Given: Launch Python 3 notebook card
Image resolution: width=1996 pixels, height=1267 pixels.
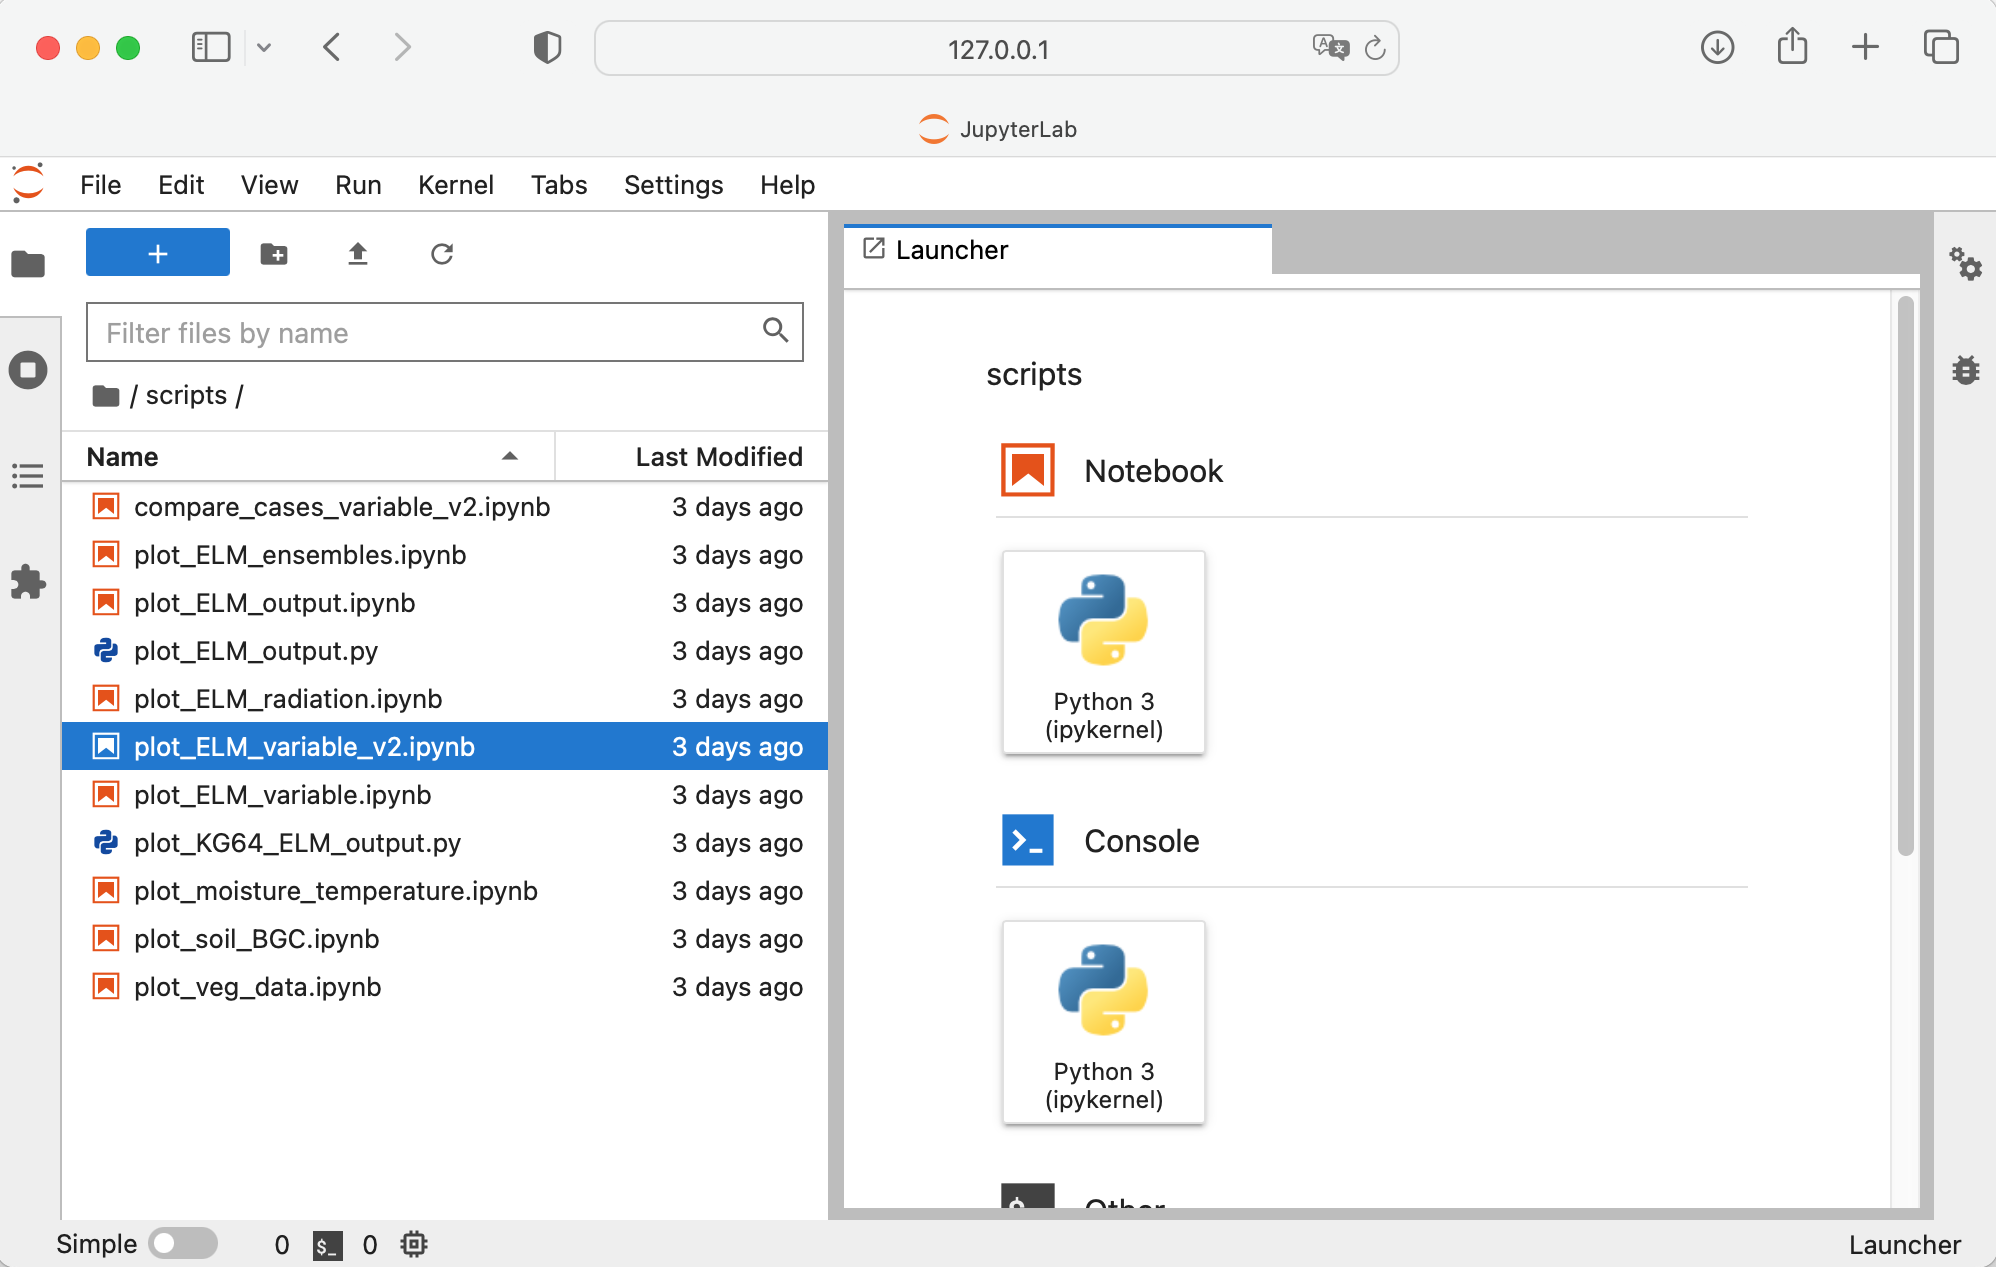Looking at the screenshot, I should click(x=1103, y=652).
